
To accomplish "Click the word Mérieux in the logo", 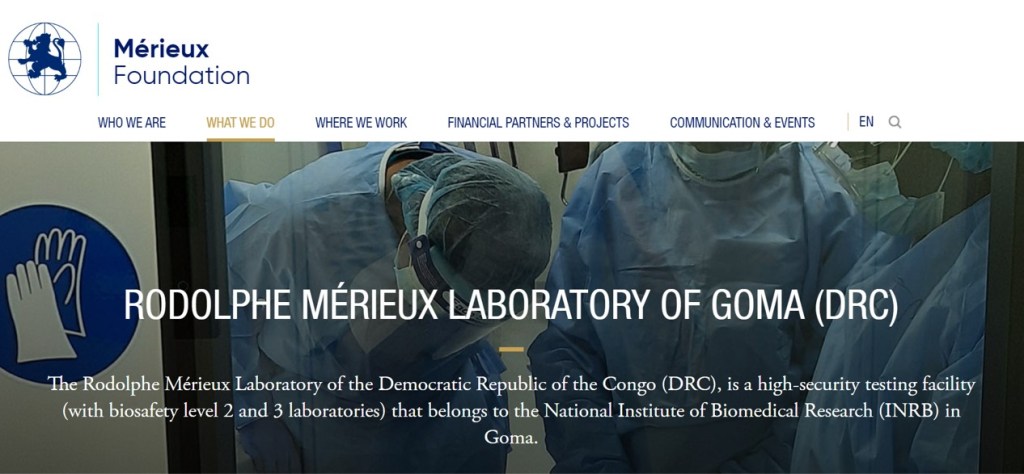I will click(x=161, y=47).
